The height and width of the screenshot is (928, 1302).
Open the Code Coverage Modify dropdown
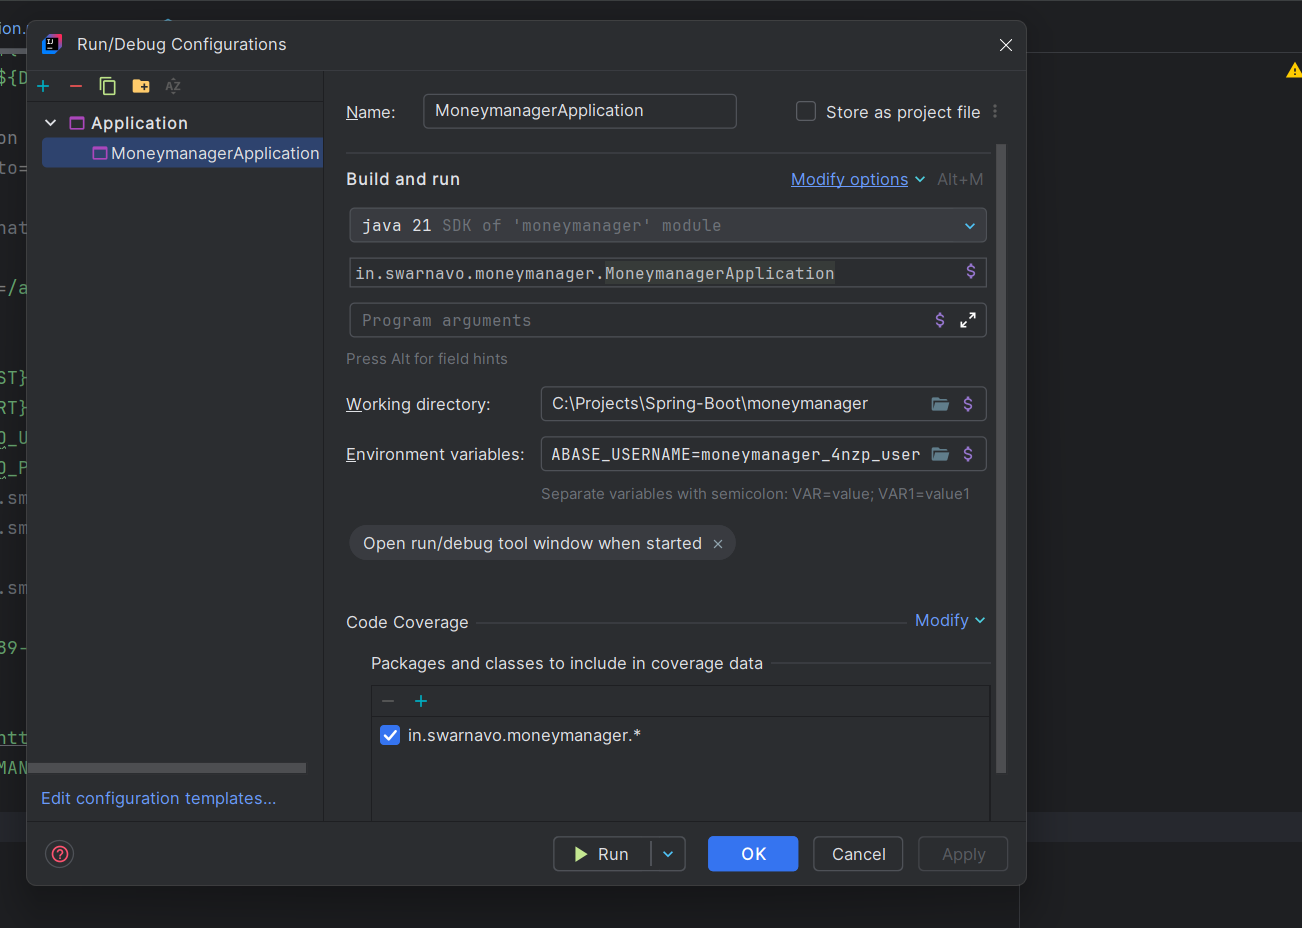[x=949, y=621]
